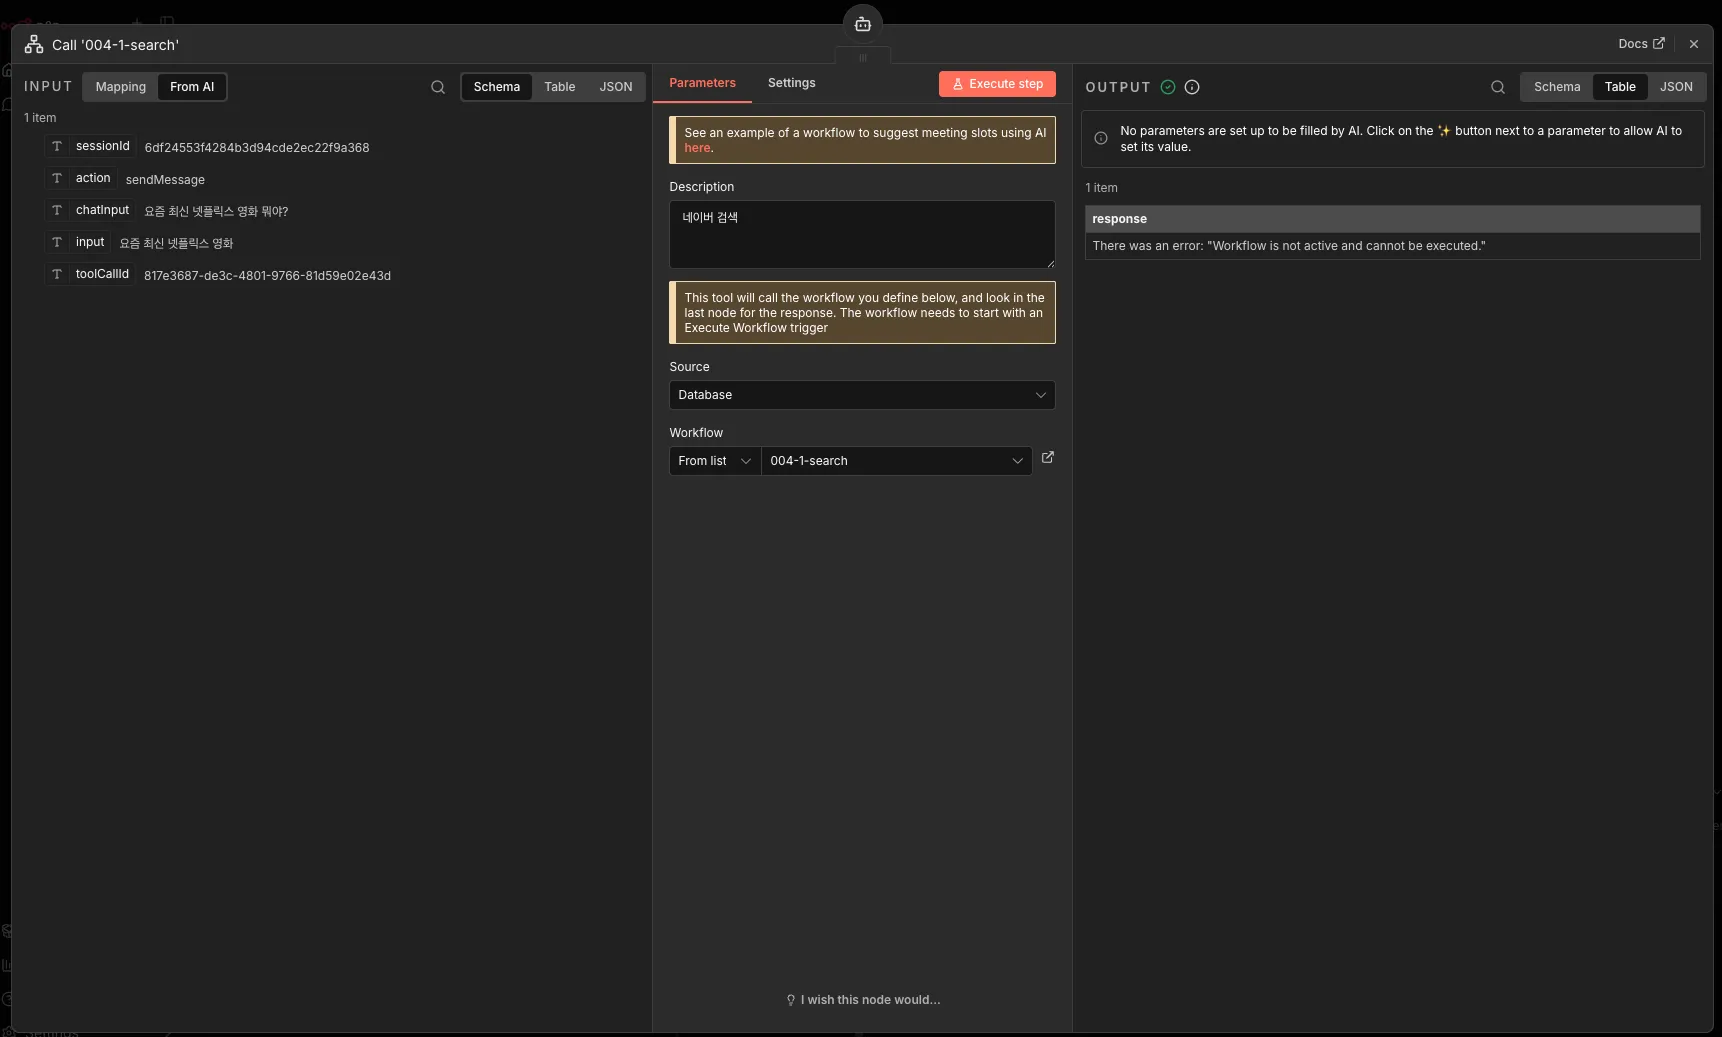Select JSON view in the OUTPUT panel
Screen dimensions: 1722x1037
pyautogui.click(x=1676, y=87)
